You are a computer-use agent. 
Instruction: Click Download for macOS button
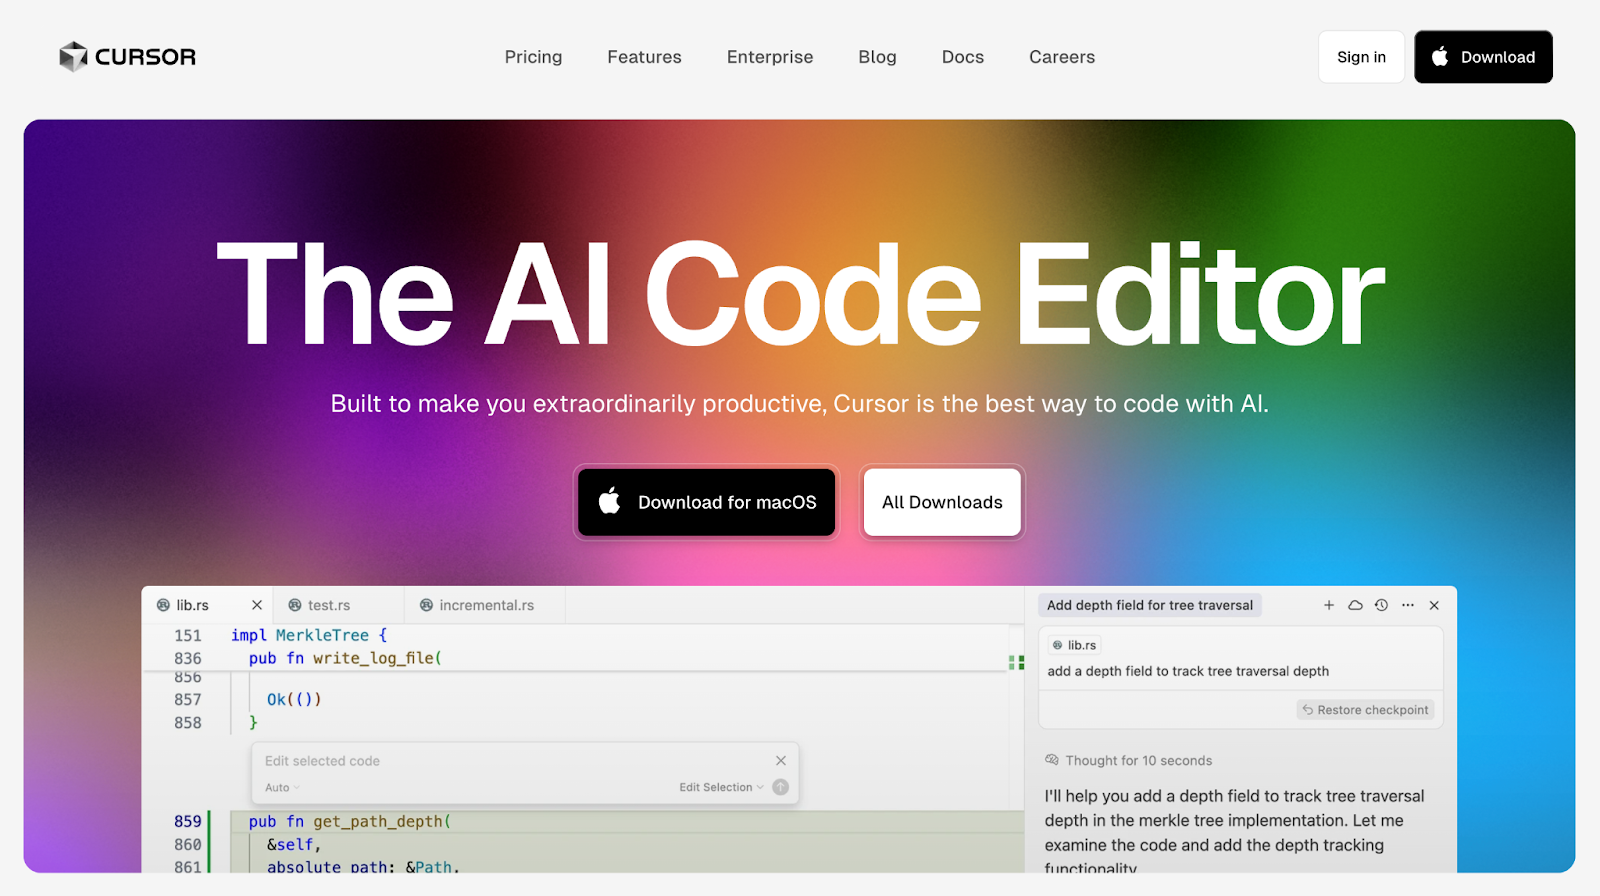point(707,502)
